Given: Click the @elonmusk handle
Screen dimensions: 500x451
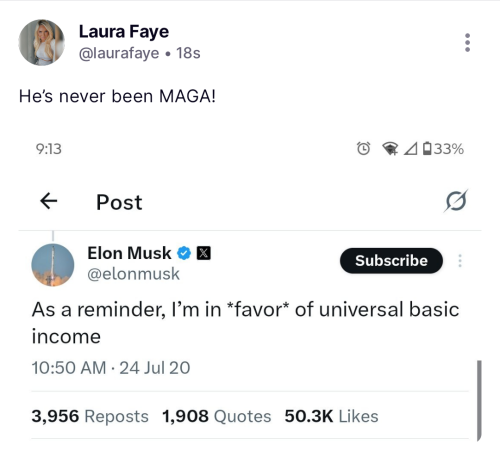Looking at the screenshot, I should pos(133,274).
